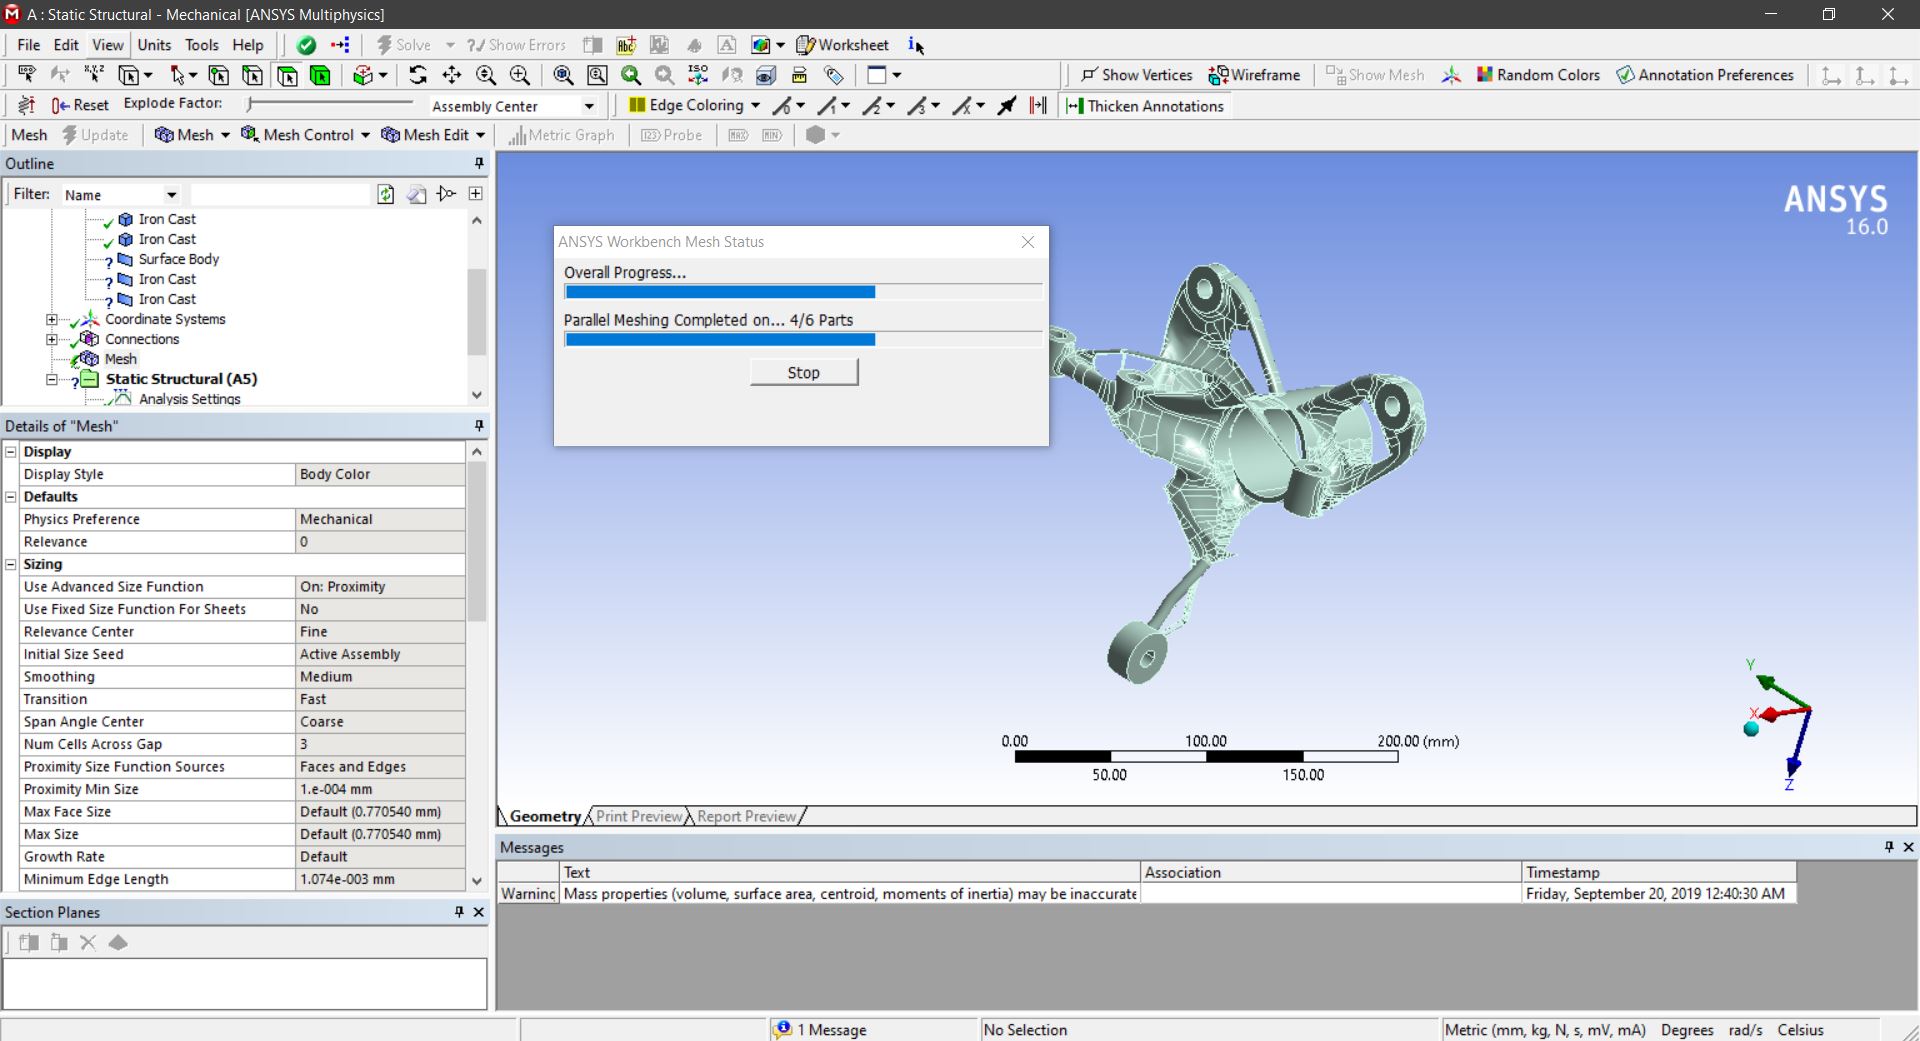Toggle Show Vertices display
The width and height of the screenshot is (1920, 1041).
click(x=1136, y=75)
